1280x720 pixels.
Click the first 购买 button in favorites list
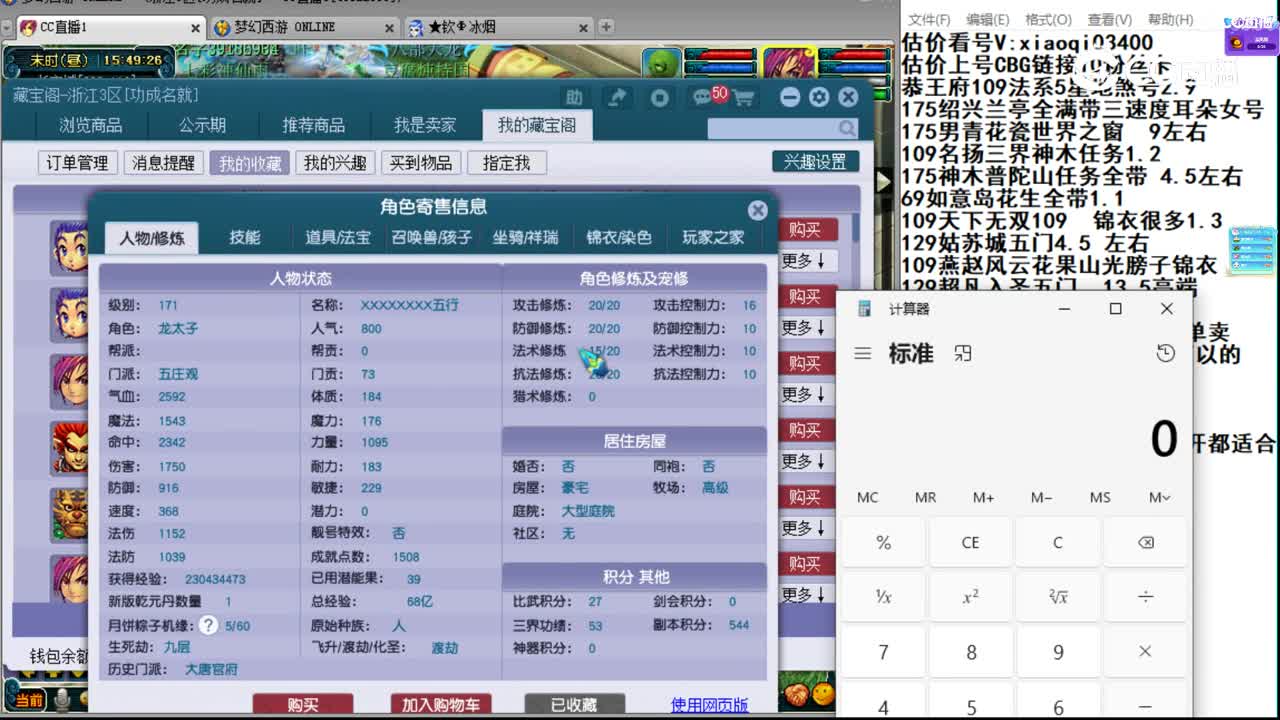(x=805, y=230)
